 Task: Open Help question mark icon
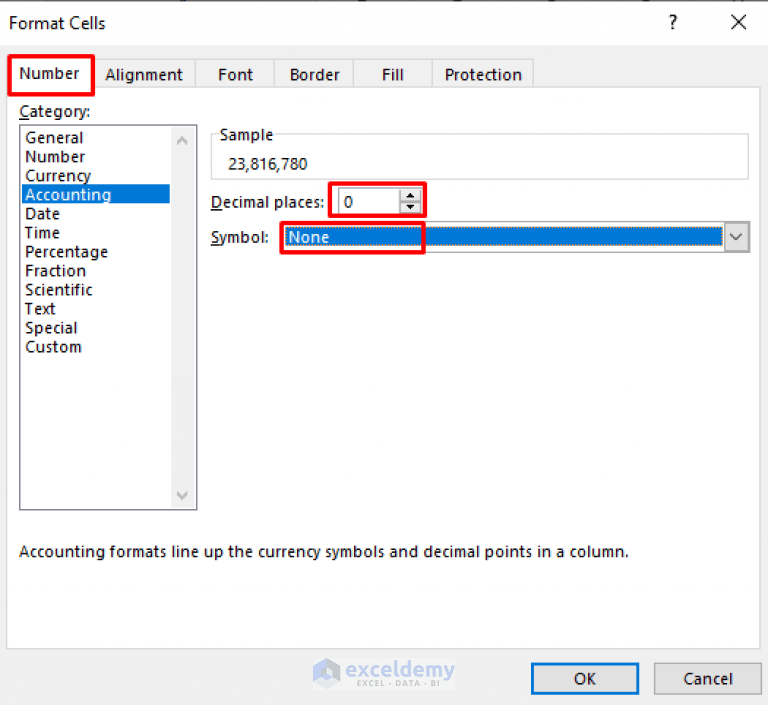click(673, 23)
